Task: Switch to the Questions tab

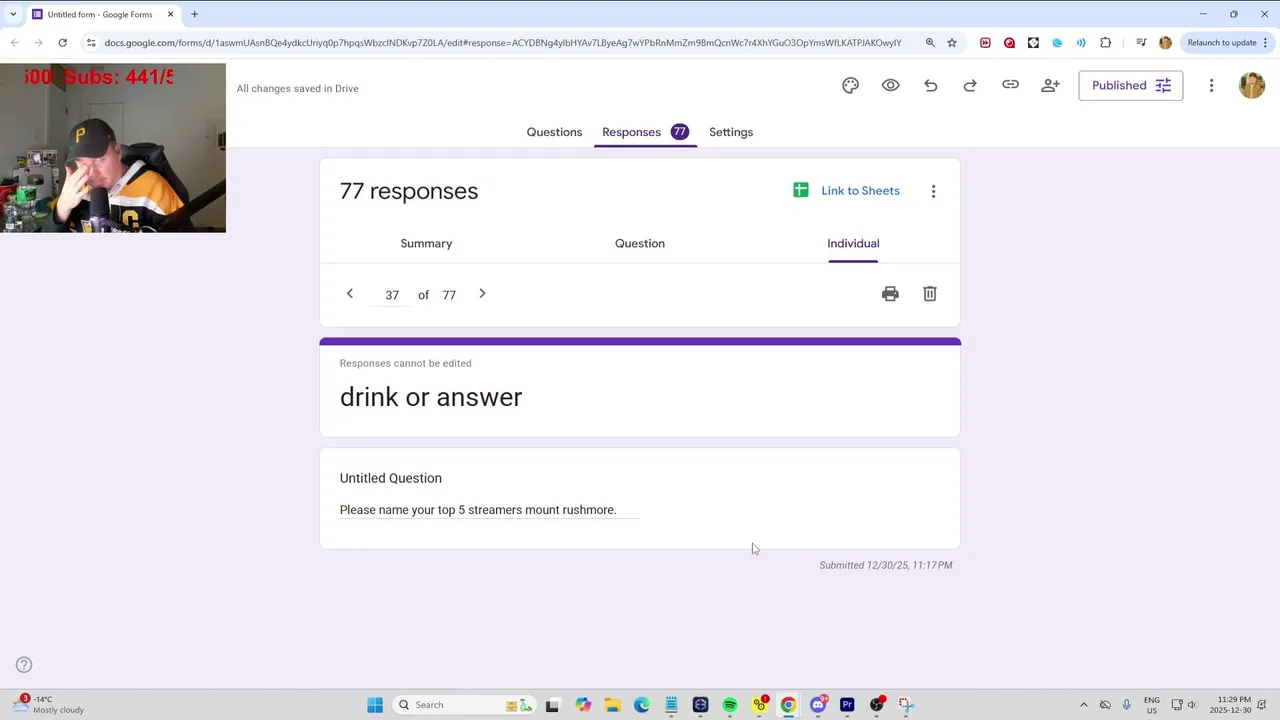Action: [x=554, y=132]
